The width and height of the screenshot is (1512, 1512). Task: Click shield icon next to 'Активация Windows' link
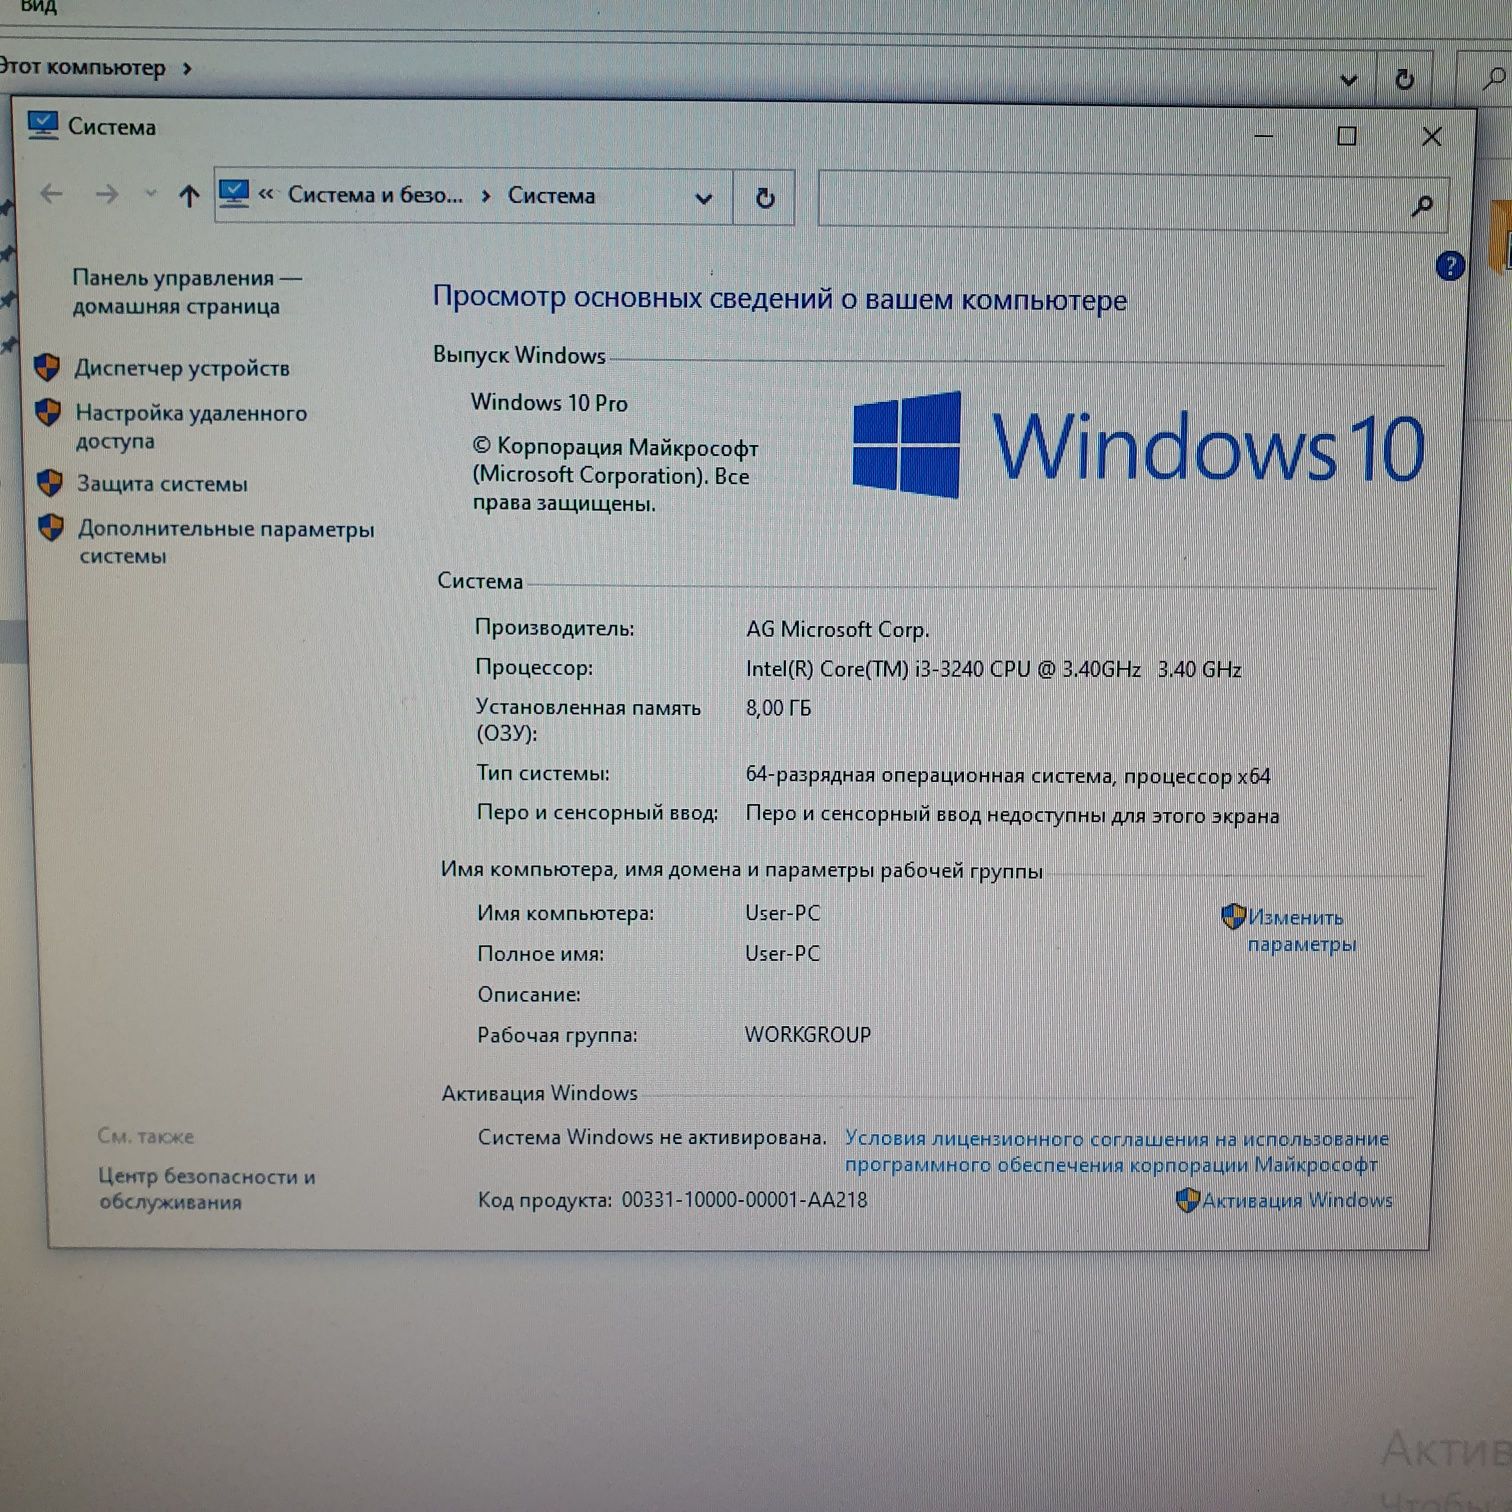click(1187, 1200)
